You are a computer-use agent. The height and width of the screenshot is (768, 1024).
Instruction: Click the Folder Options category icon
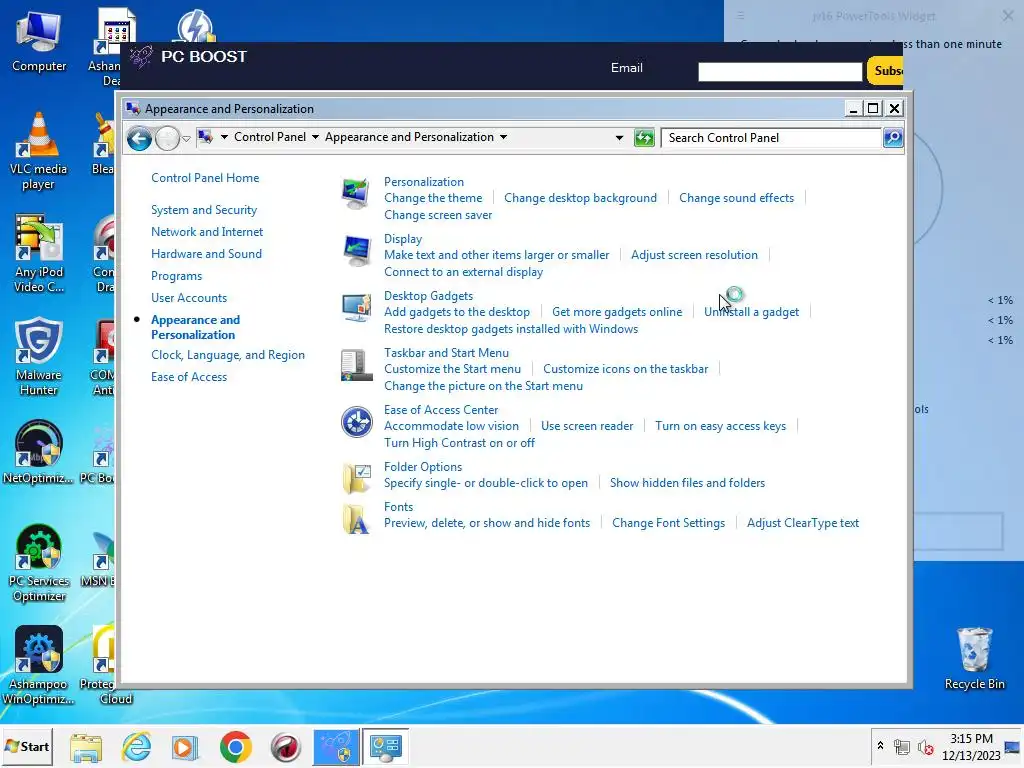357,478
